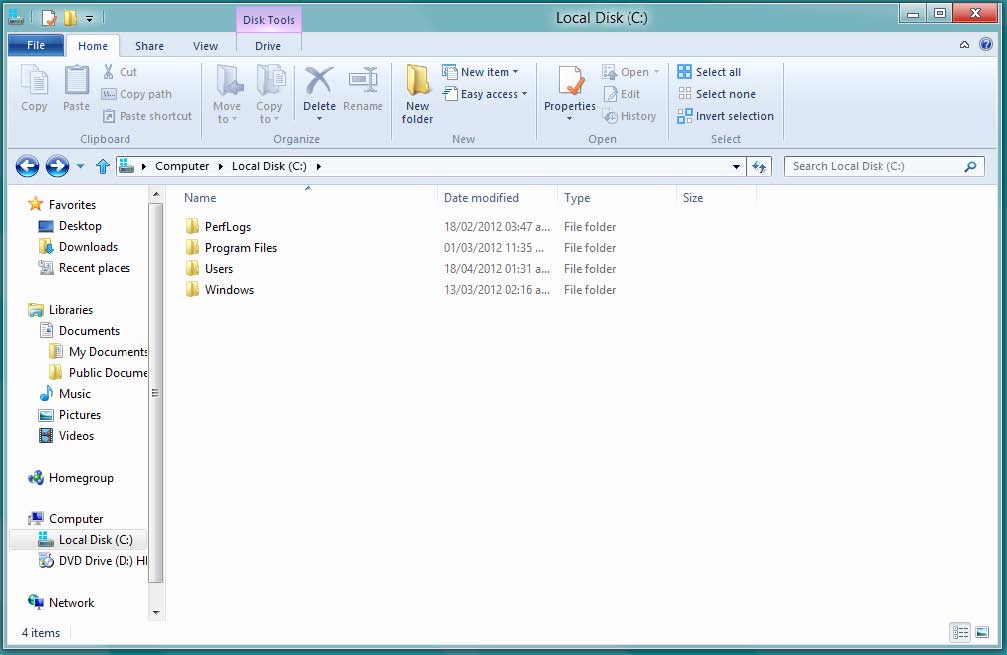Select the Program Files folder
The height and width of the screenshot is (655, 1007).
point(240,248)
